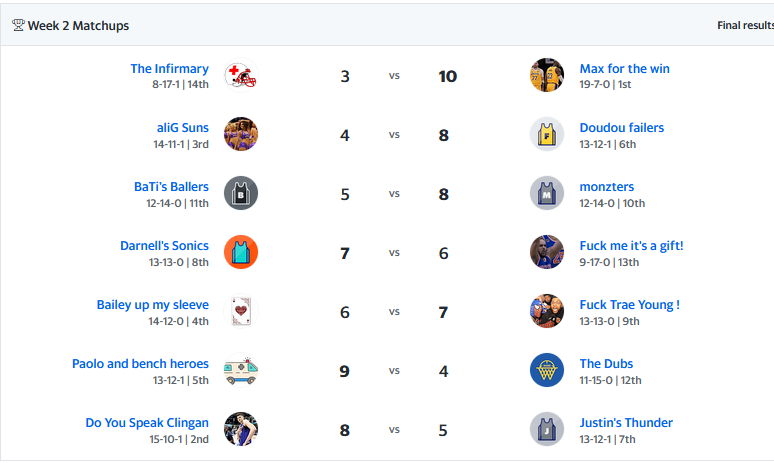774x463 pixels.
Task: Open Do You Speak Clingan team link
Action: coord(147,423)
